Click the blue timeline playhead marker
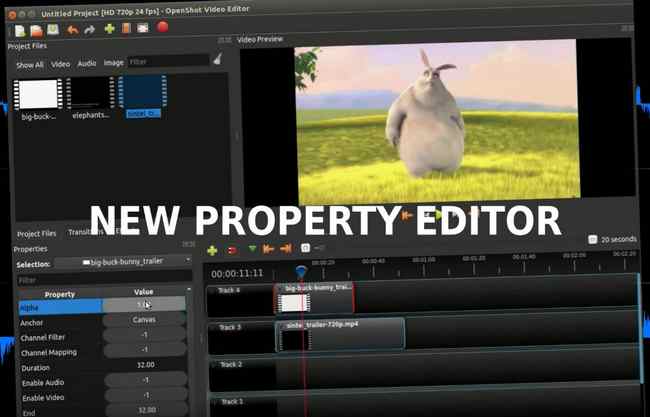Screen dimensions: 650x417 [301, 272]
